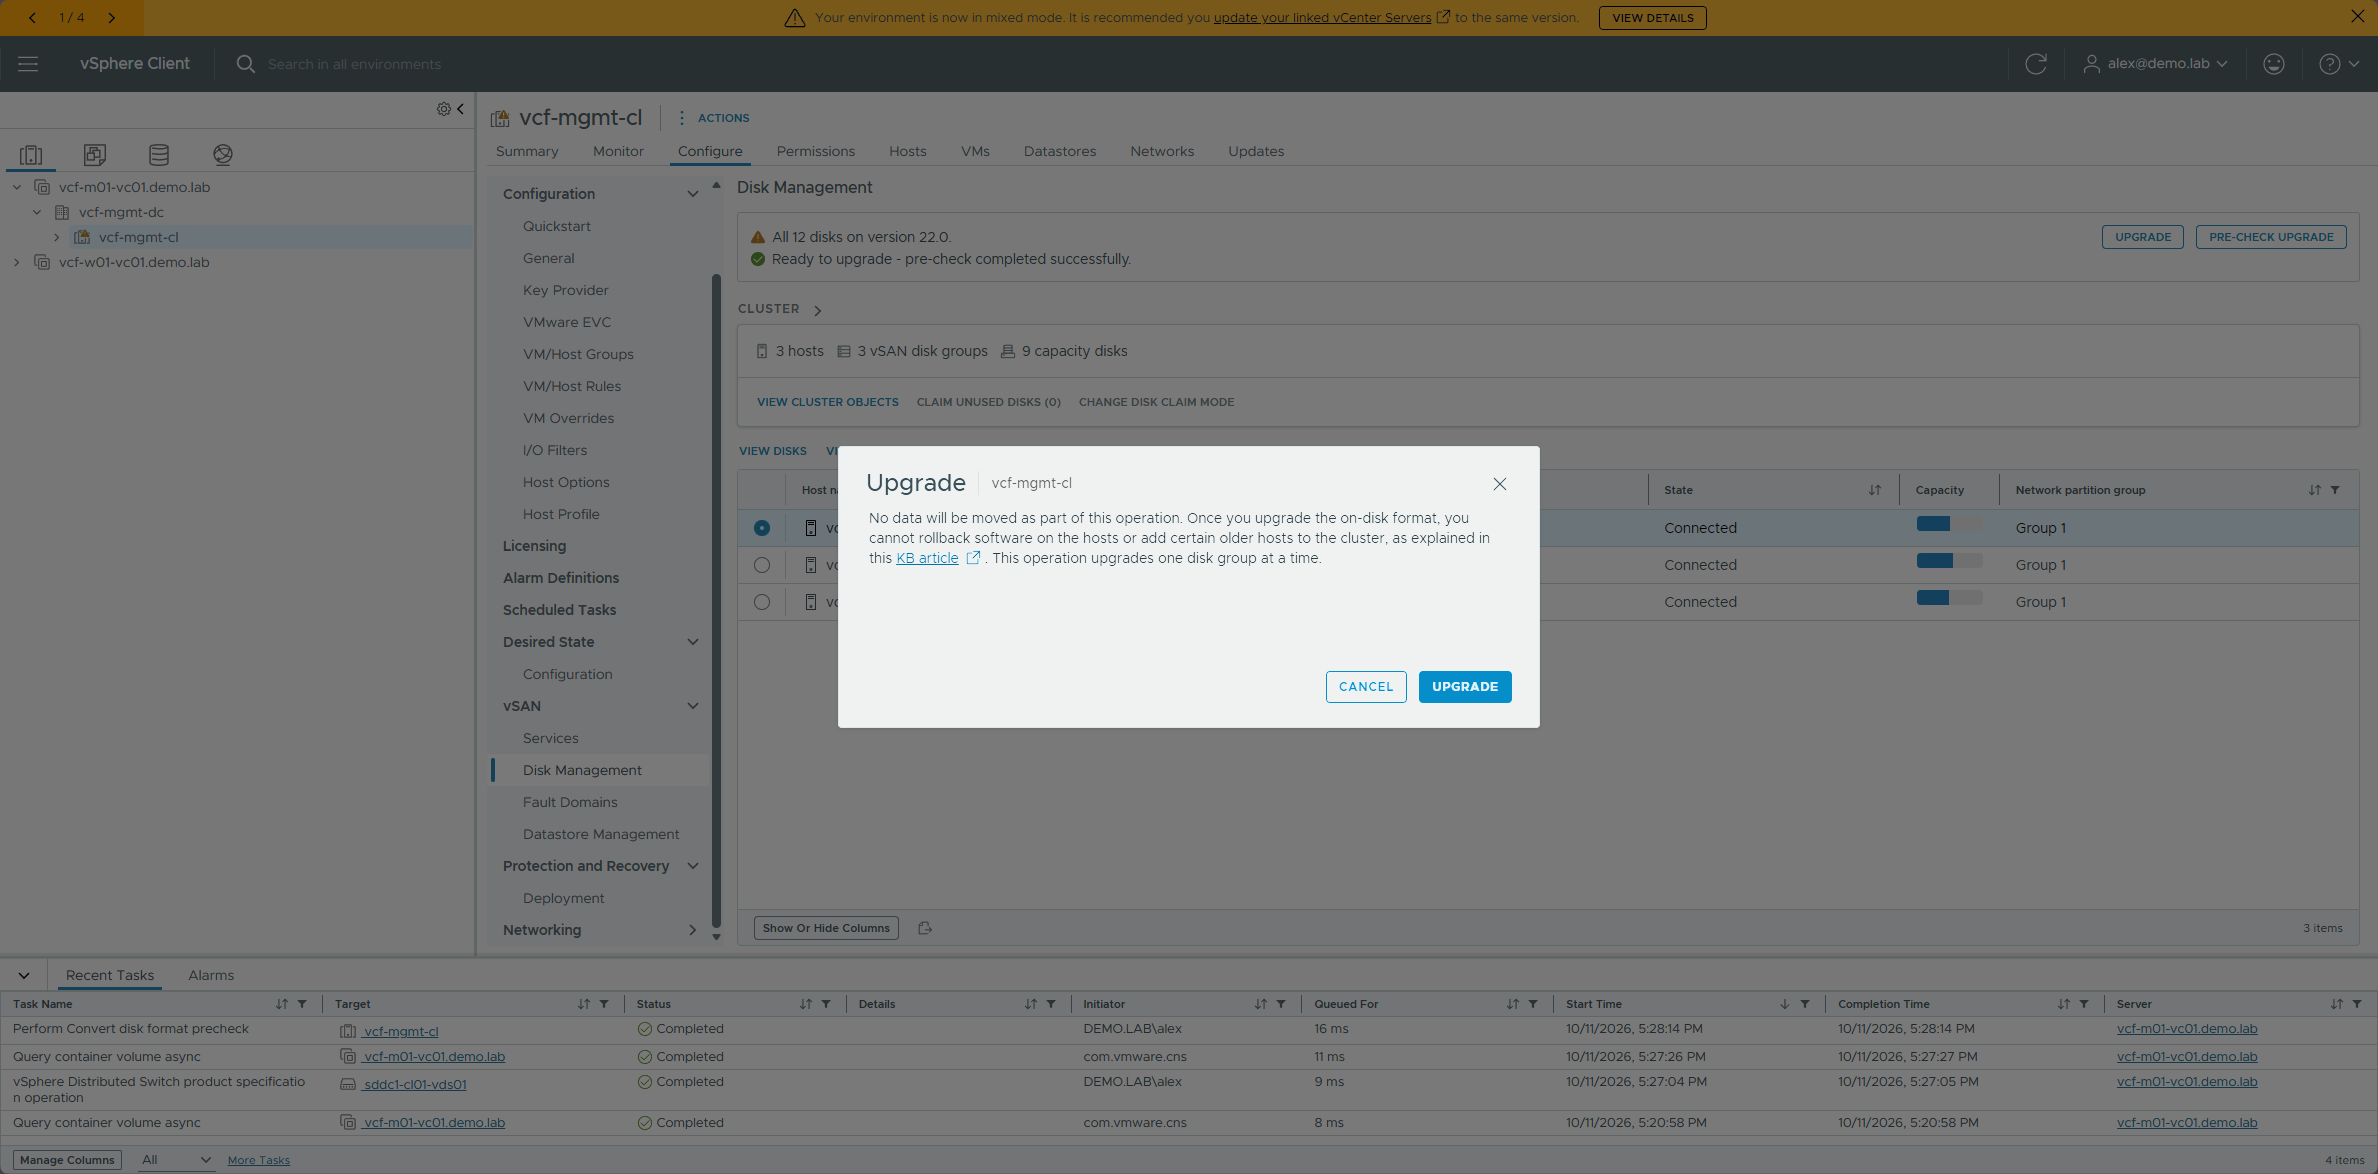Expand the vcf-mgmt-cl cluster tree node
This screenshot has width=2378, height=1174.
tap(57, 237)
